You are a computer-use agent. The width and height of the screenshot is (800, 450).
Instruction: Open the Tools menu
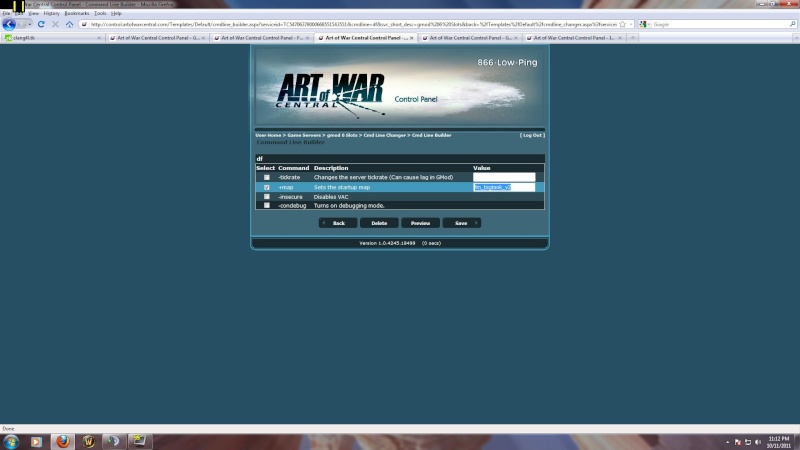[100, 13]
